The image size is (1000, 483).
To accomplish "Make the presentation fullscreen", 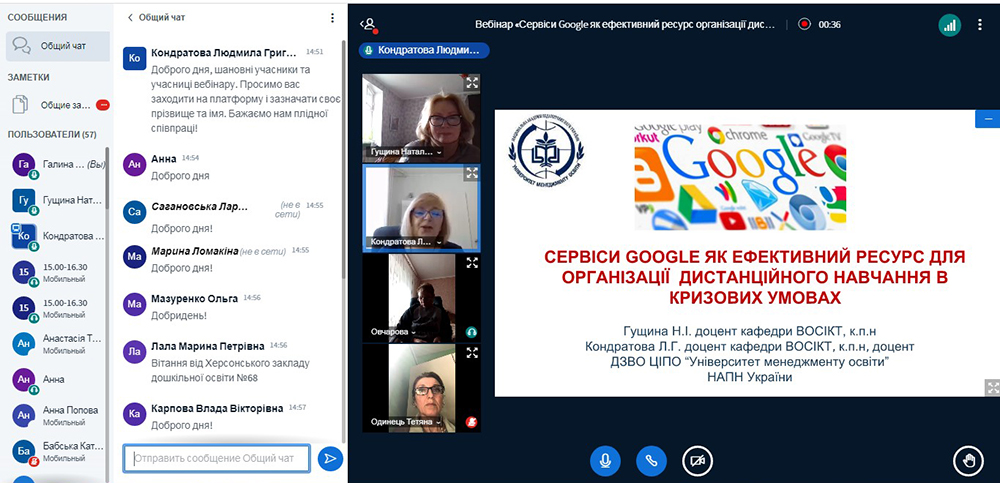I will pyautogui.click(x=992, y=387).
